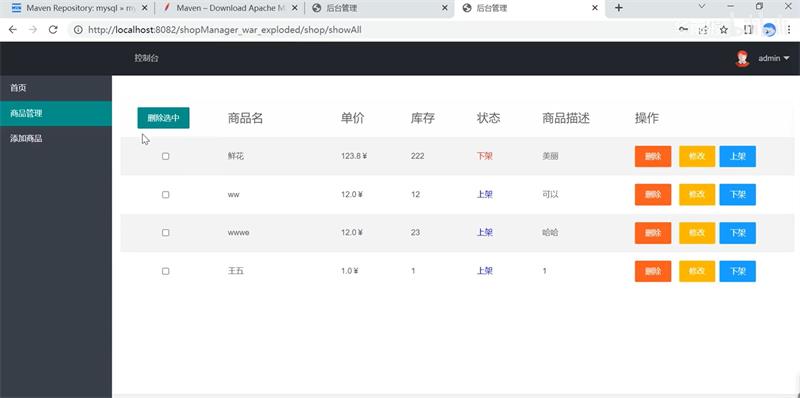Click the price 123.8 ¥
This screenshot has width=800, height=398.
(x=354, y=156)
